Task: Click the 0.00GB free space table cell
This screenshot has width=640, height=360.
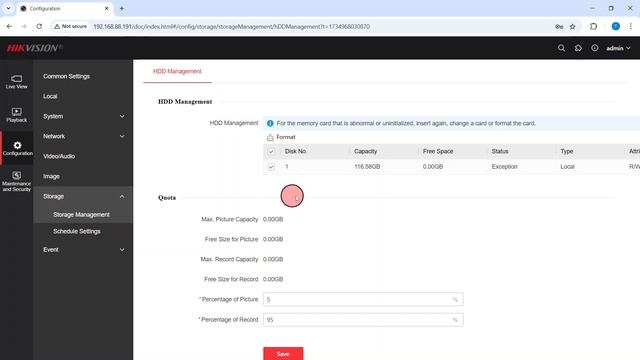Action: tap(433, 167)
